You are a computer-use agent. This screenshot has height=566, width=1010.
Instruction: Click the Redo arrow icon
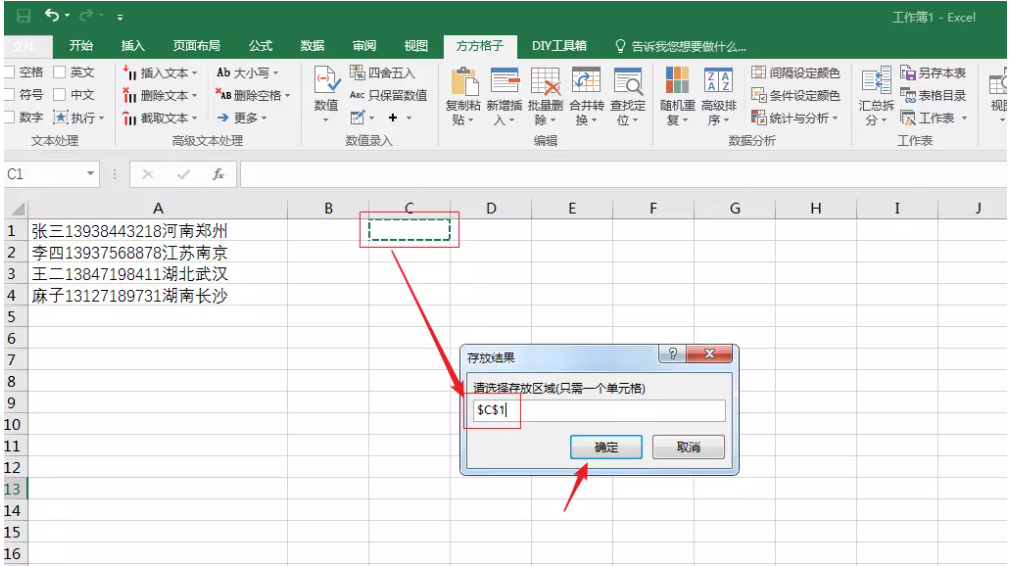tap(86, 15)
